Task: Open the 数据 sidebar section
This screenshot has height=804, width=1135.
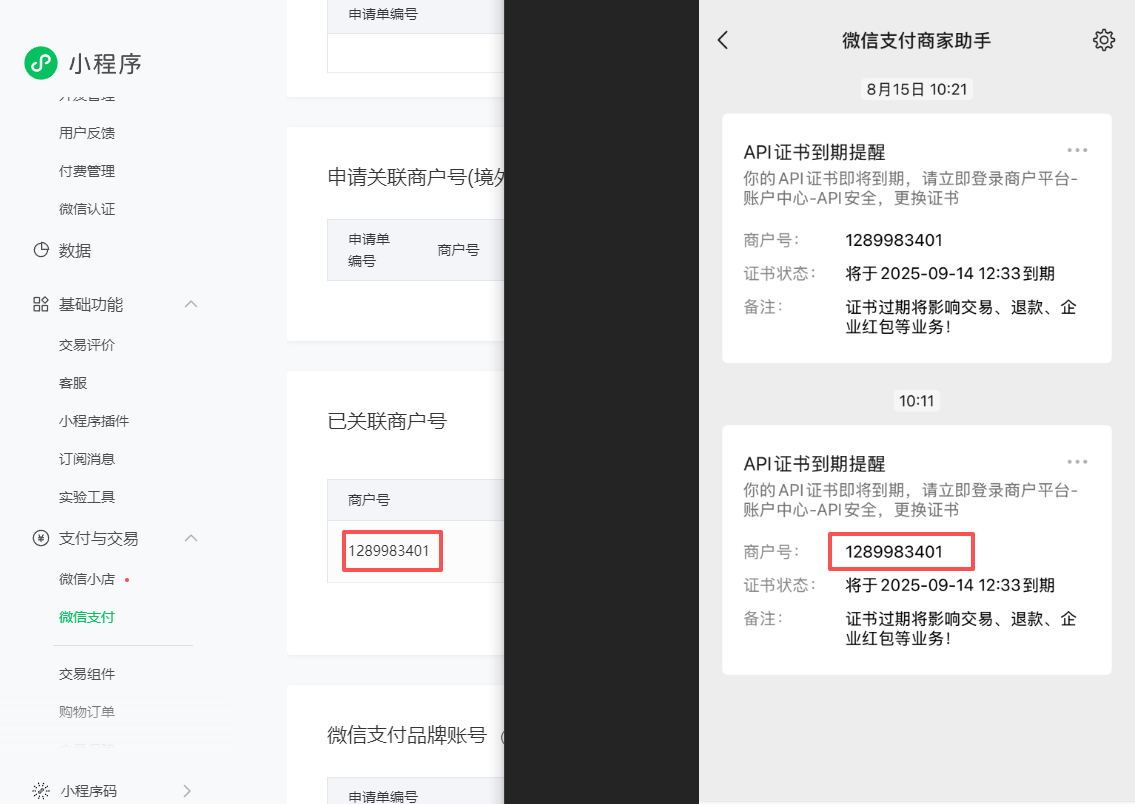Action: click(75, 250)
